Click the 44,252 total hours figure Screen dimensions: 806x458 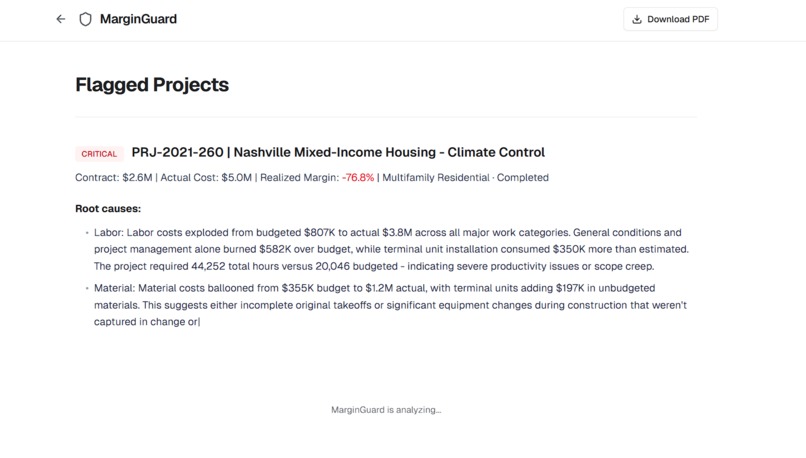pyautogui.click(x=208, y=266)
